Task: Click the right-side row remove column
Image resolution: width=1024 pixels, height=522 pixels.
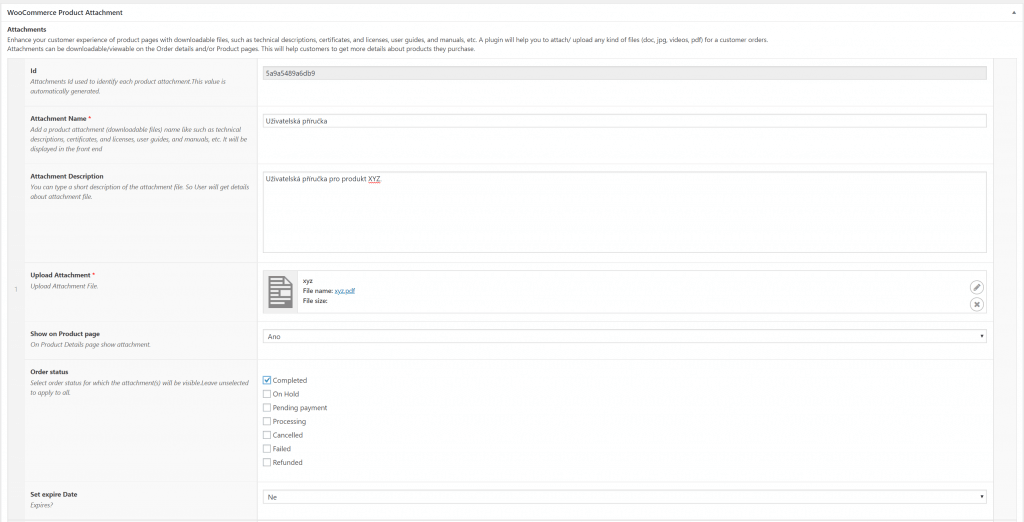Action: (x=1001, y=289)
